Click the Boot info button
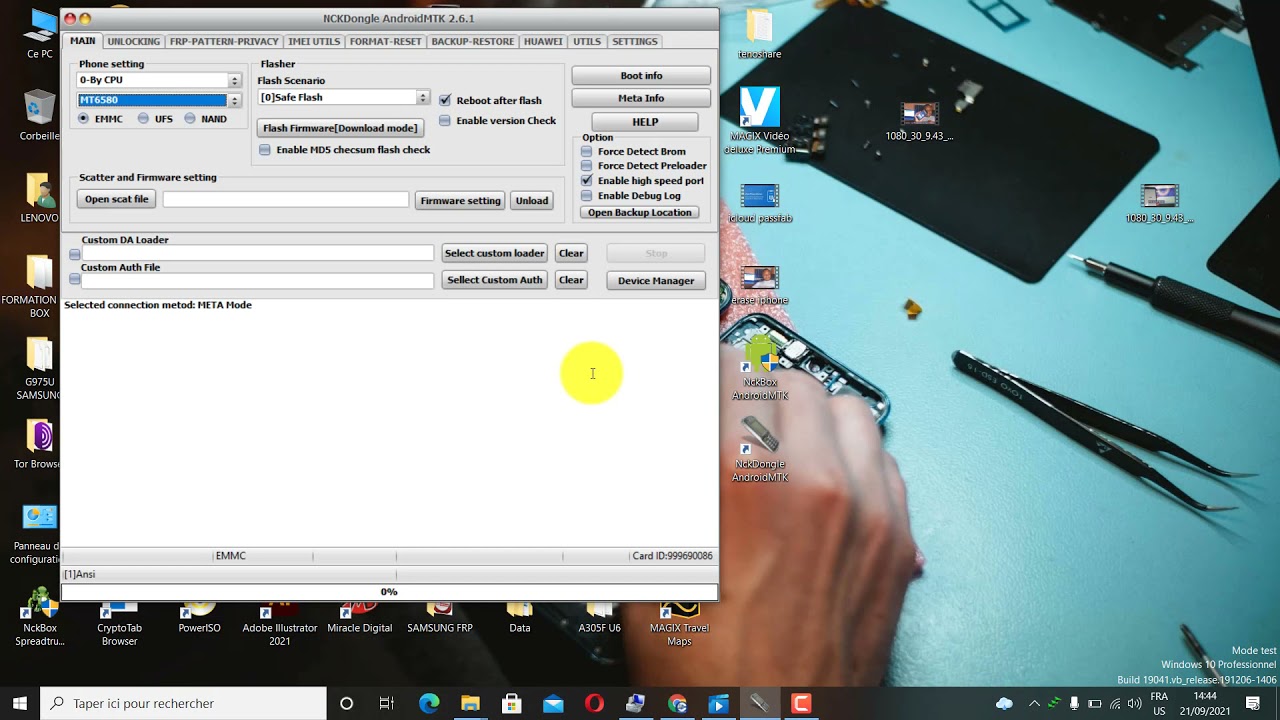This screenshot has width=1280, height=720. coord(641,76)
